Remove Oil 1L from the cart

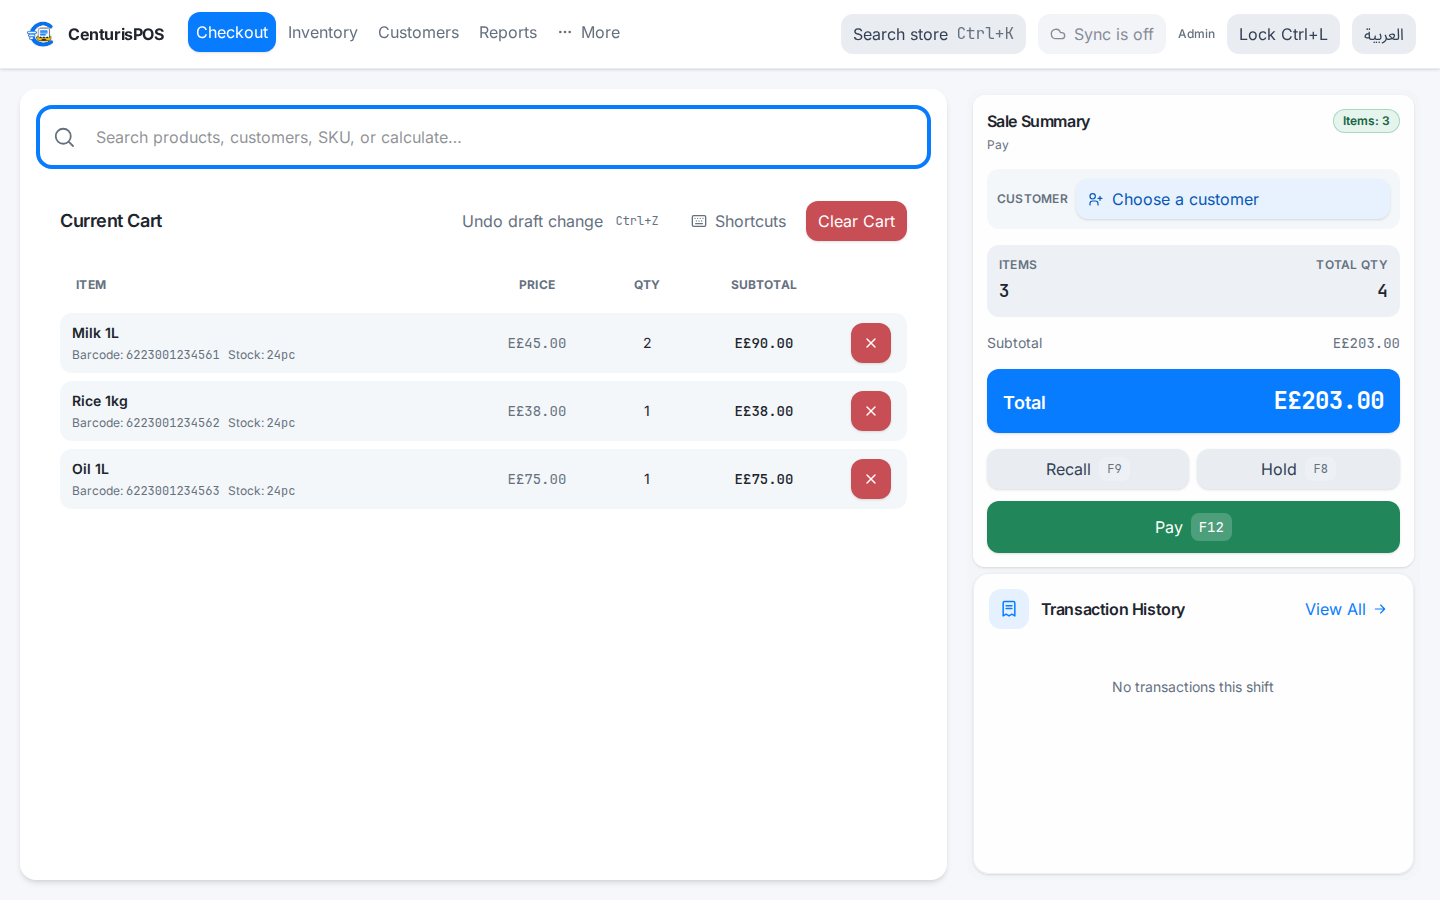(871, 479)
